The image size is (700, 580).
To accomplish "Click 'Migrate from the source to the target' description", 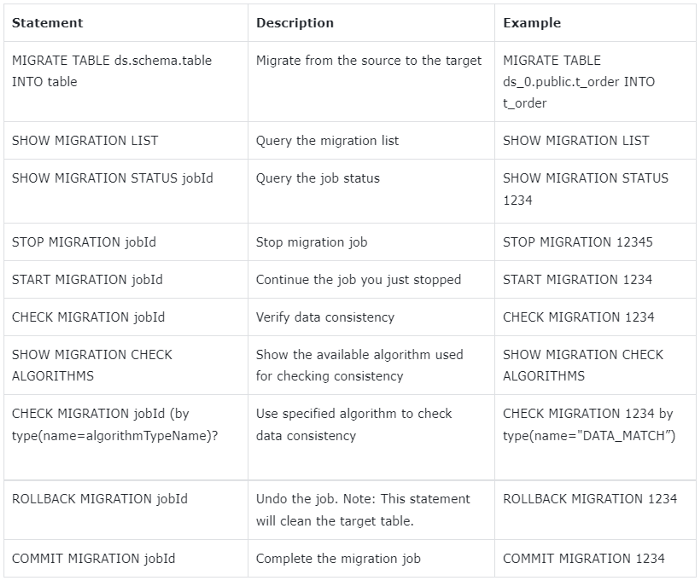I will click(x=369, y=60).
